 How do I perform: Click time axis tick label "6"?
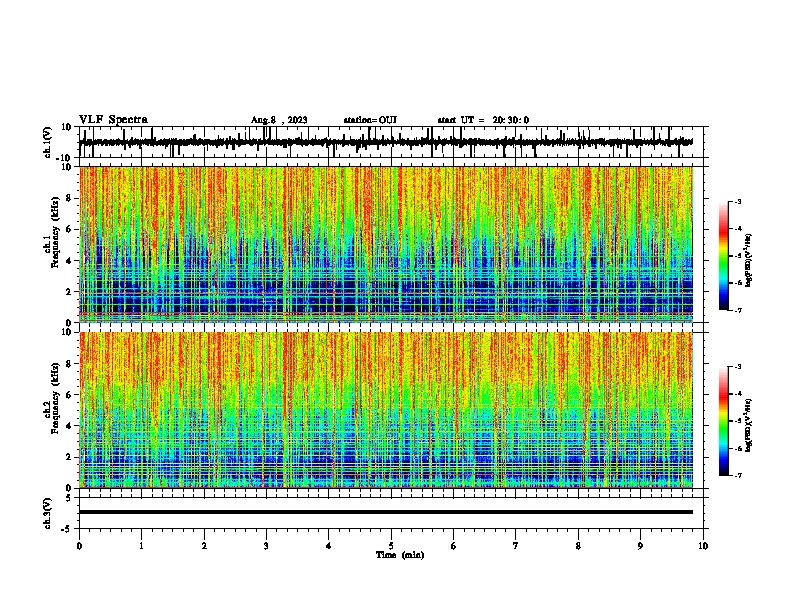click(x=454, y=546)
